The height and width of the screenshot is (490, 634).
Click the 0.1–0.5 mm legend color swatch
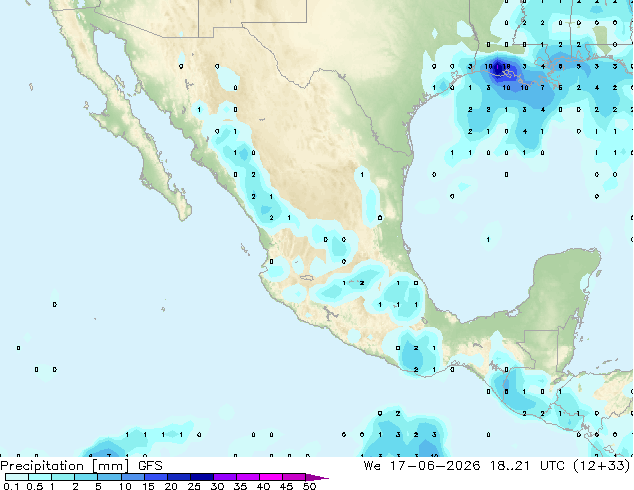point(17,477)
